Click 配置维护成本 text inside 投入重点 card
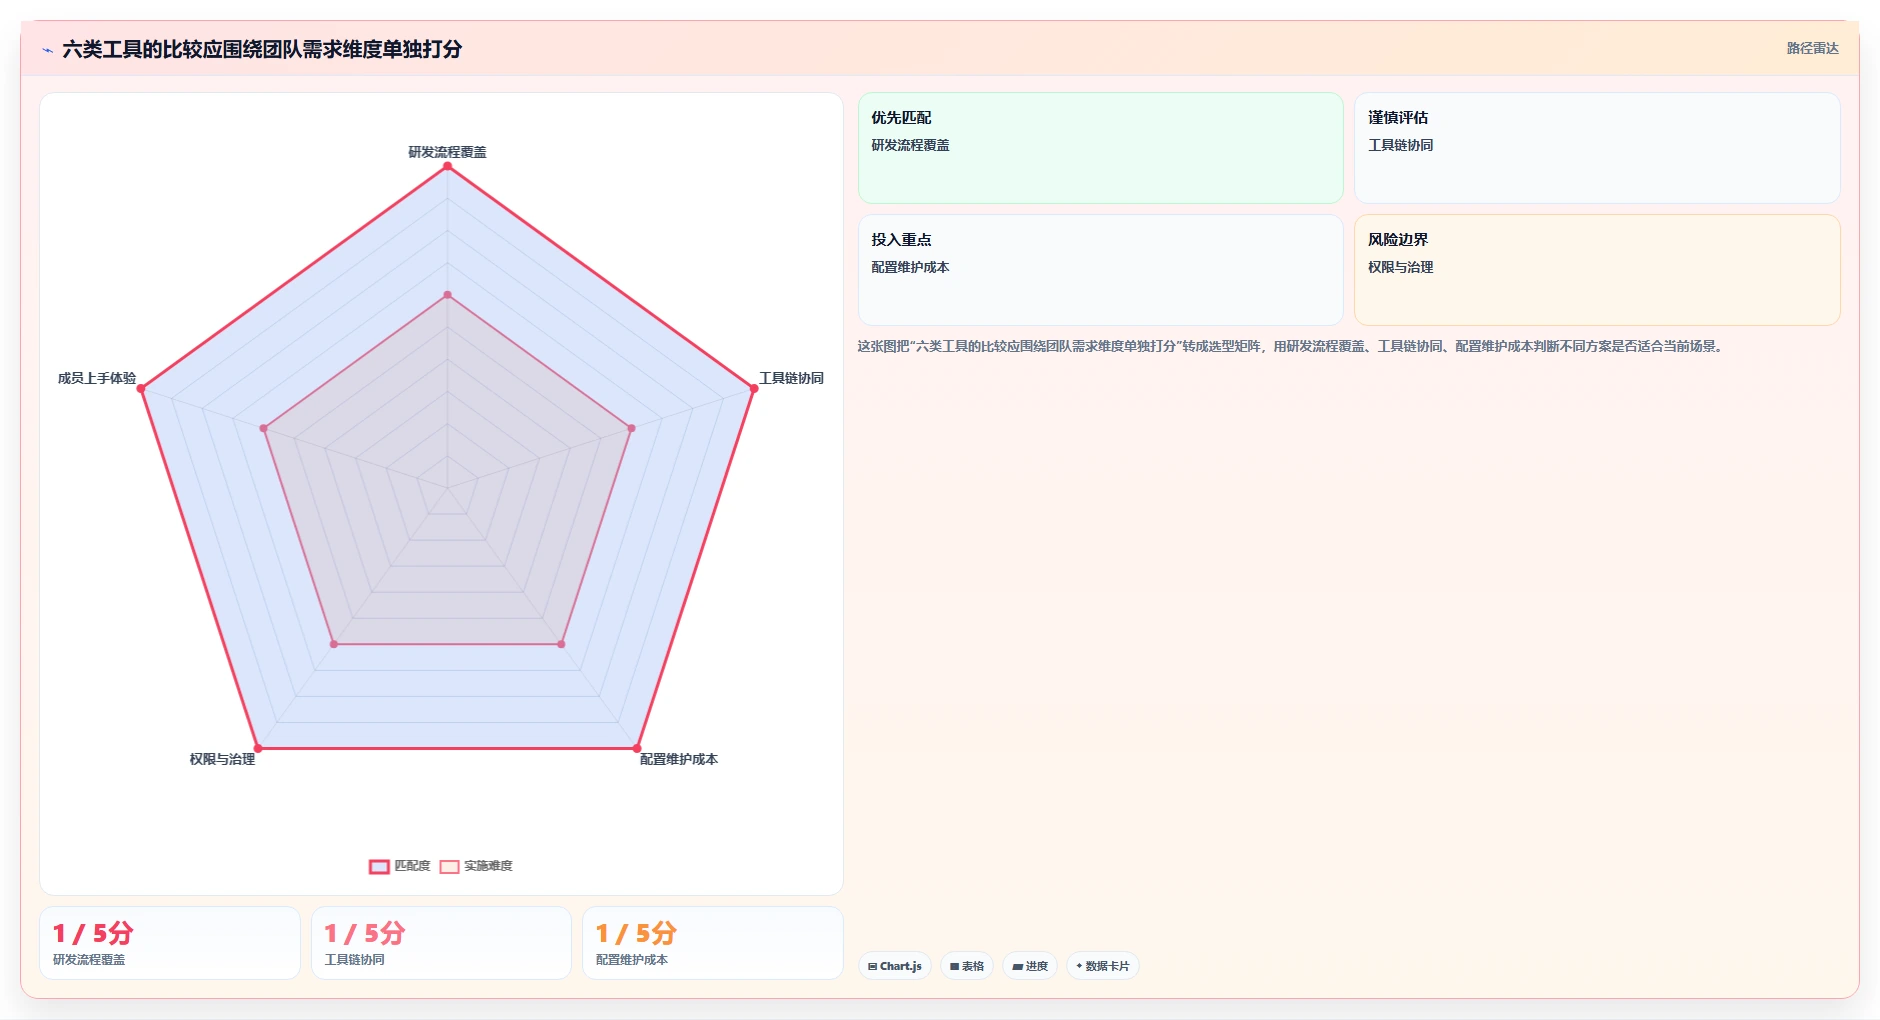Viewport: 1880px width, 1020px height. (910, 267)
